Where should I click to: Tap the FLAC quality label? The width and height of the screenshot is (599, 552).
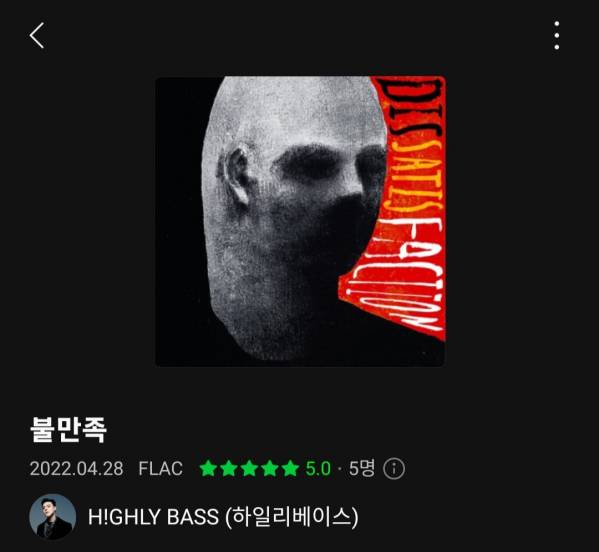(x=160, y=469)
